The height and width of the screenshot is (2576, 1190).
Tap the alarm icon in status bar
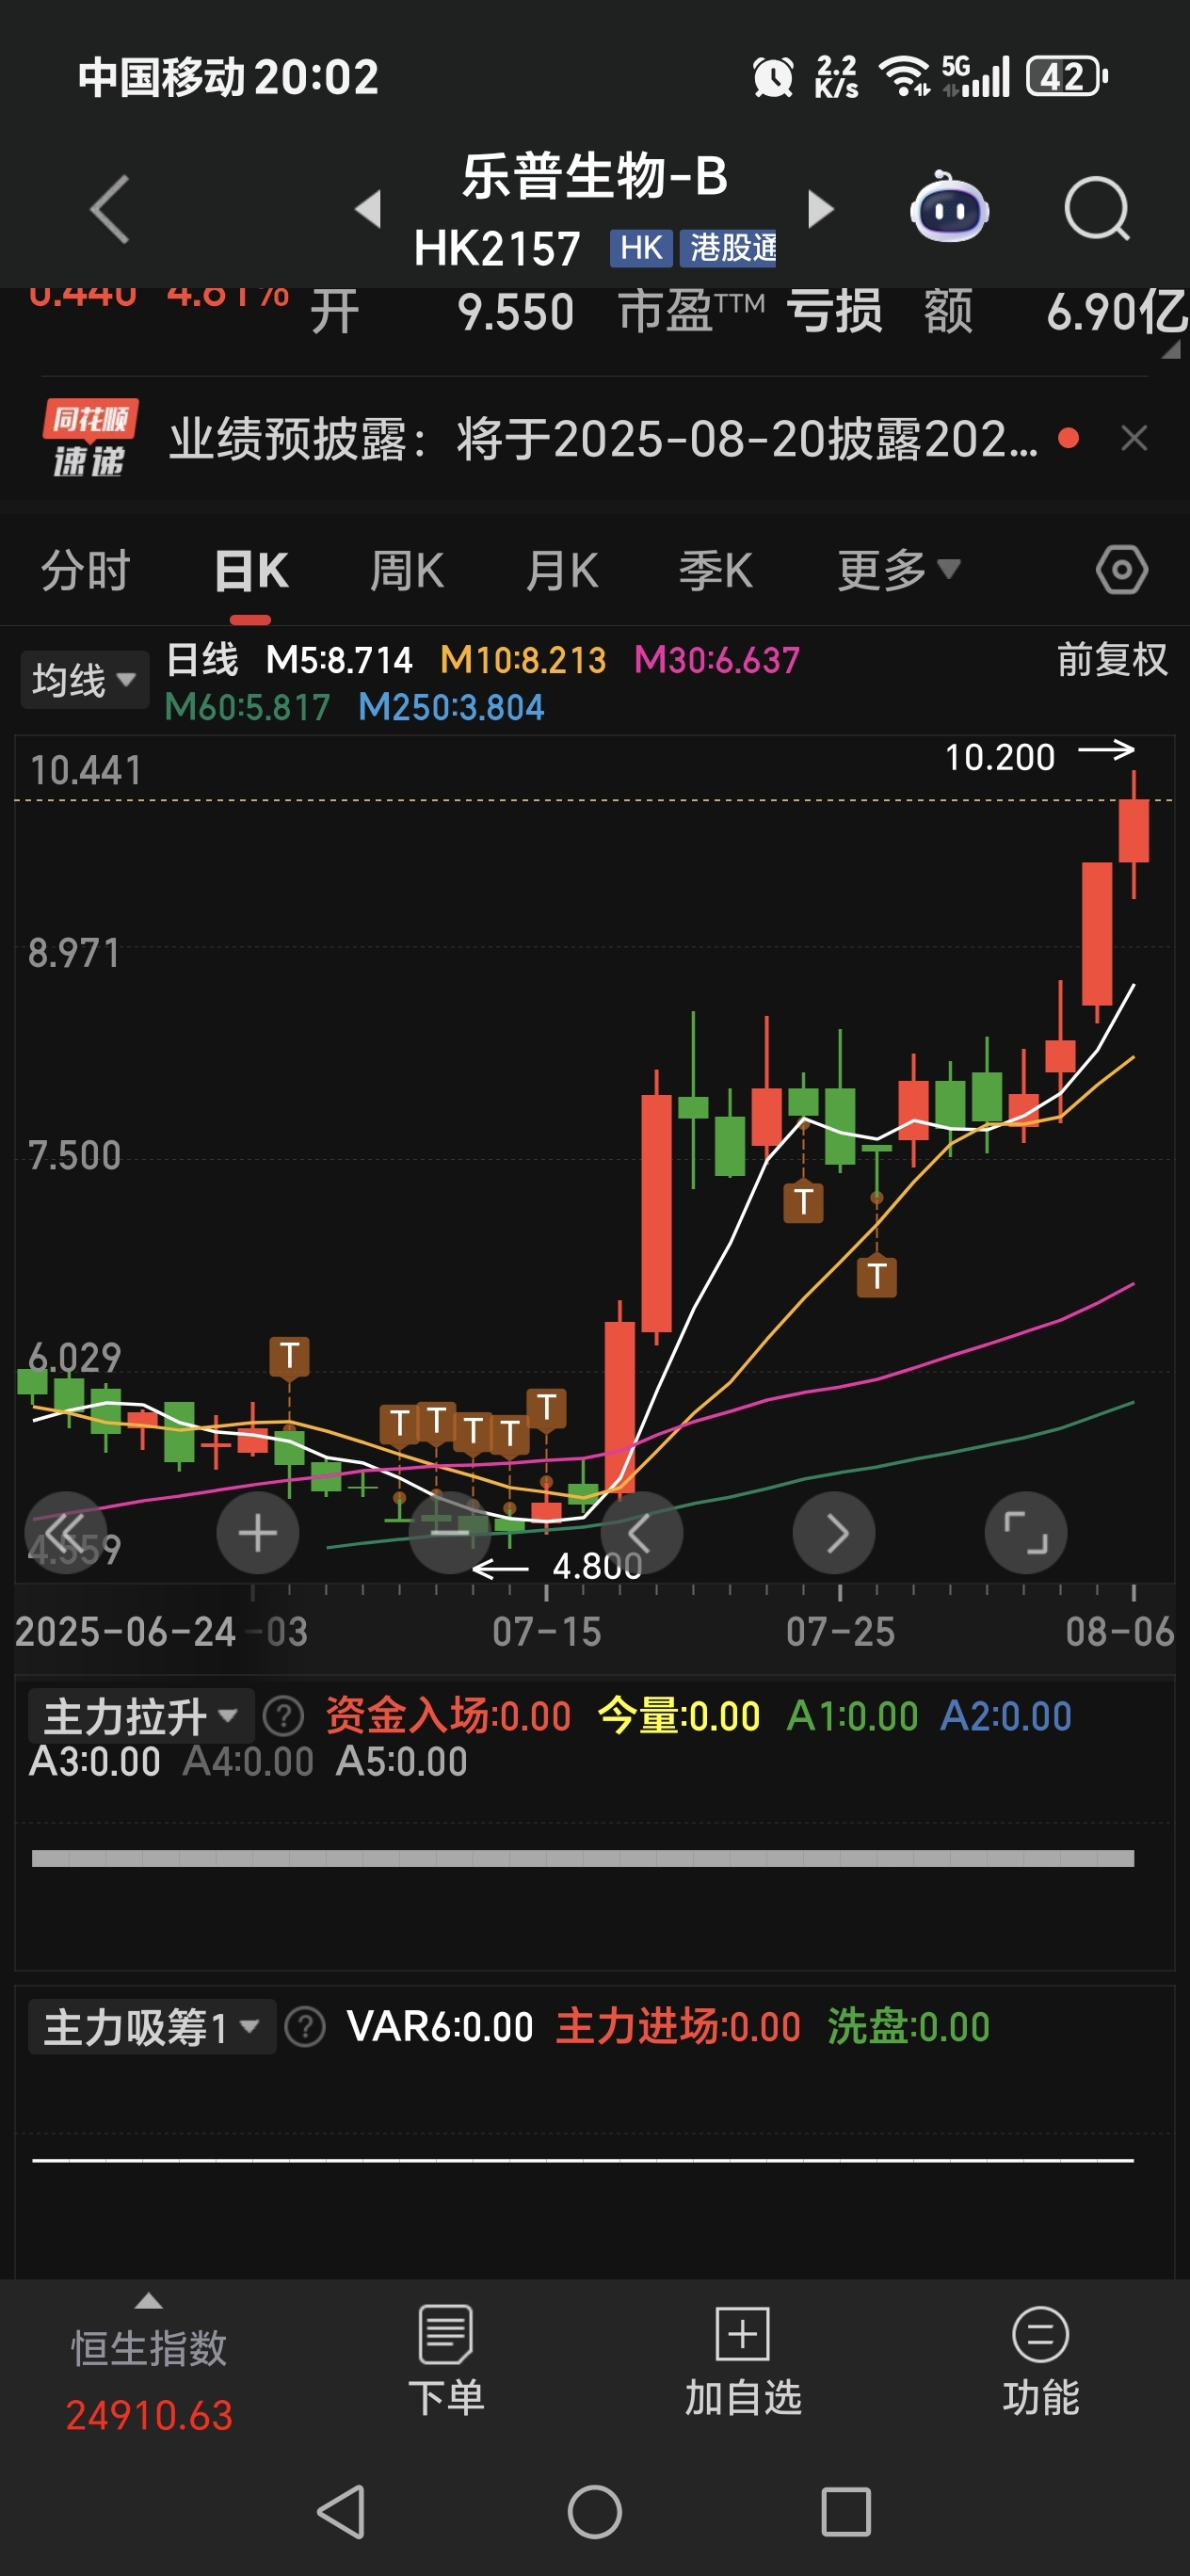[773, 77]
